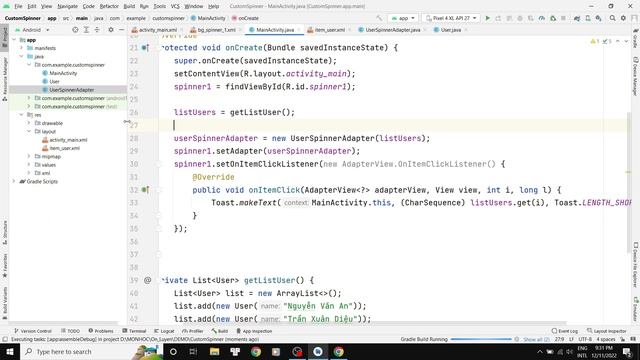The width and height of the screenshot is (640, 360).
Task: Open the Android project view dropdown
Action: (32, 30)
